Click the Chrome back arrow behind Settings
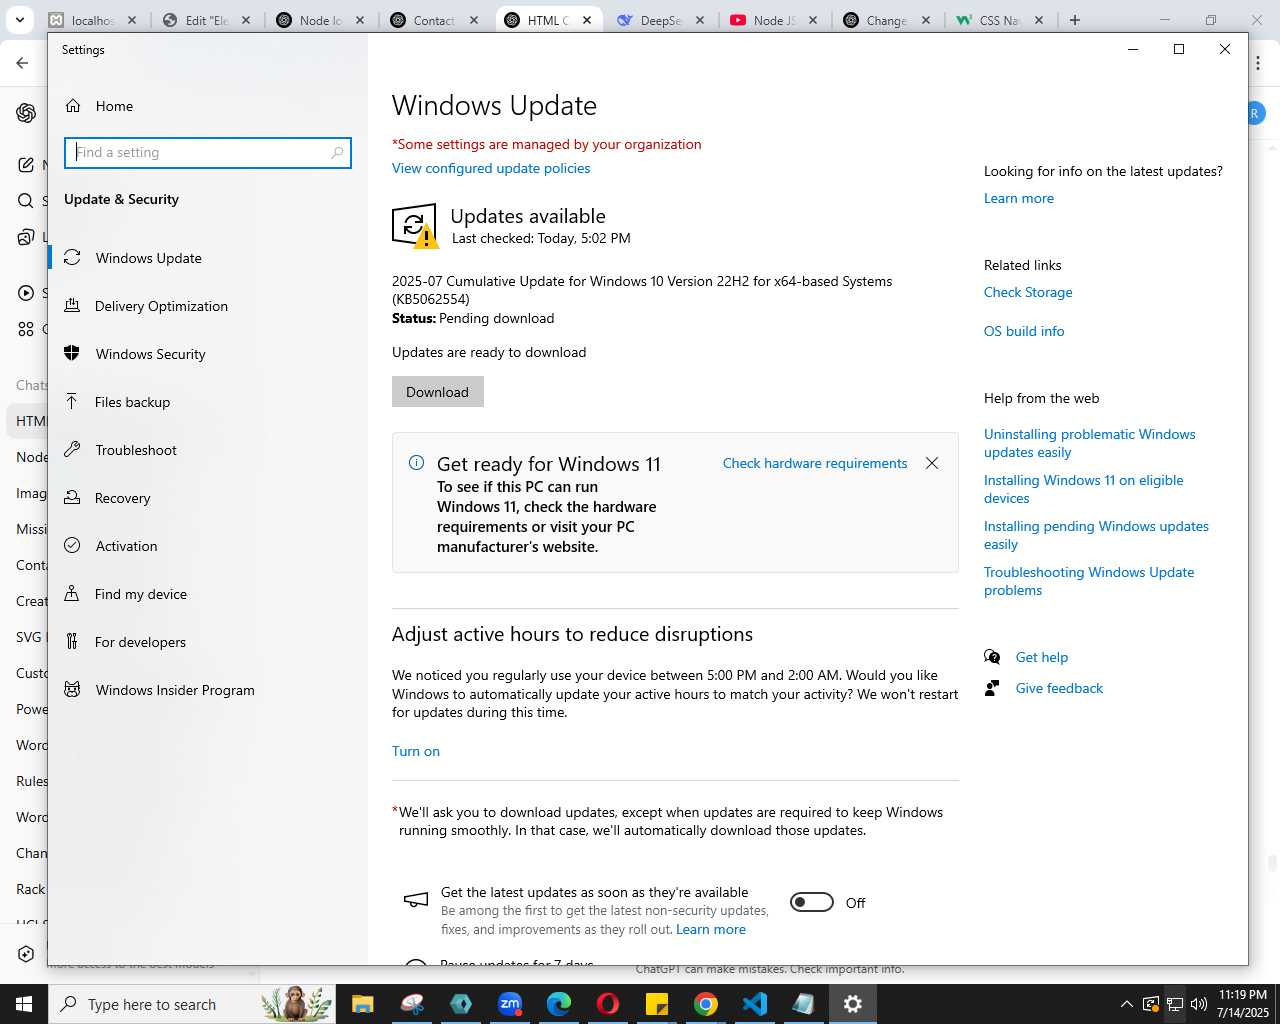 click(x=22, y=63)
